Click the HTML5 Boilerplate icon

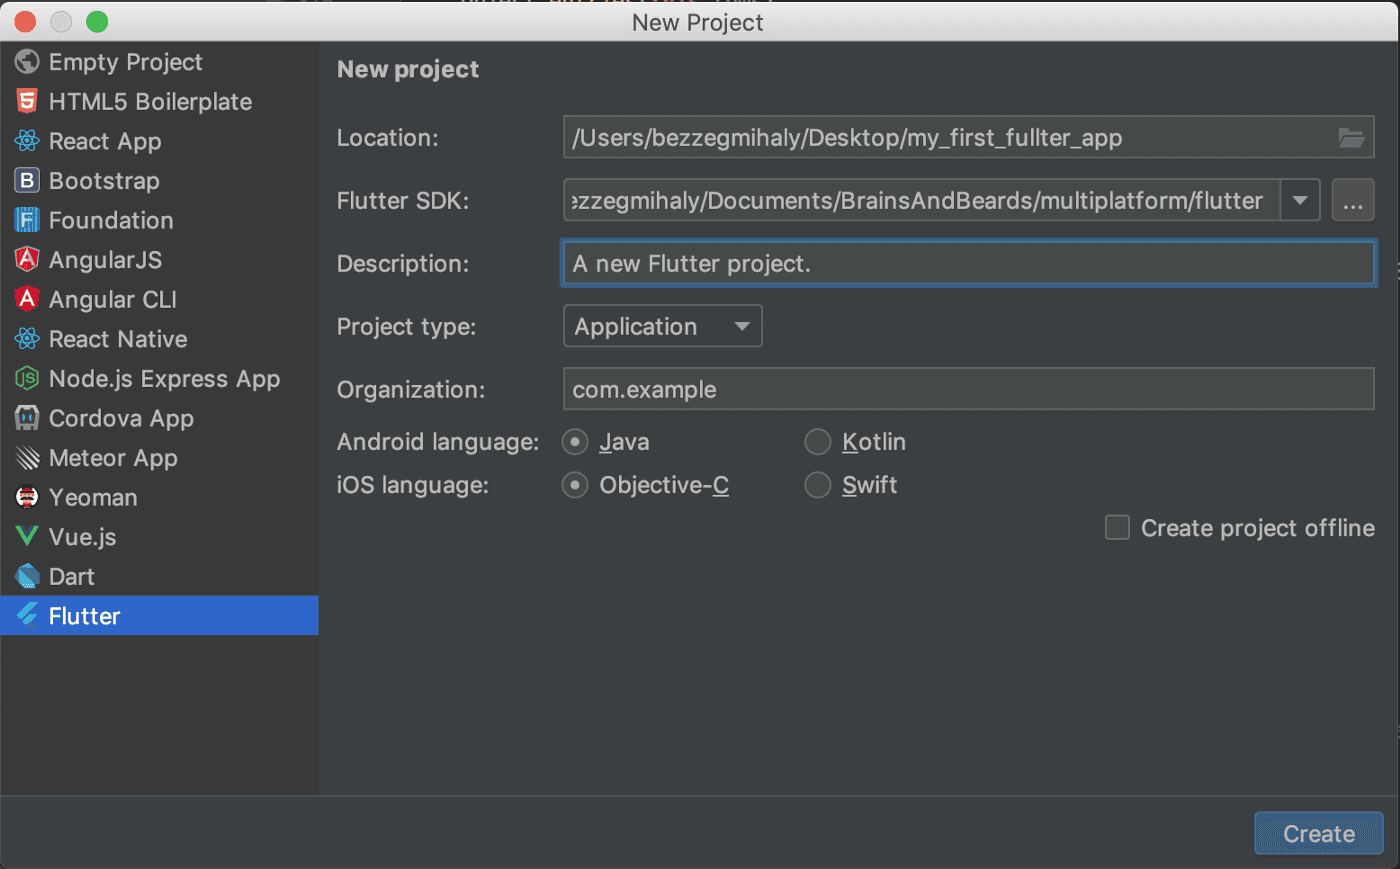[27, 101]
